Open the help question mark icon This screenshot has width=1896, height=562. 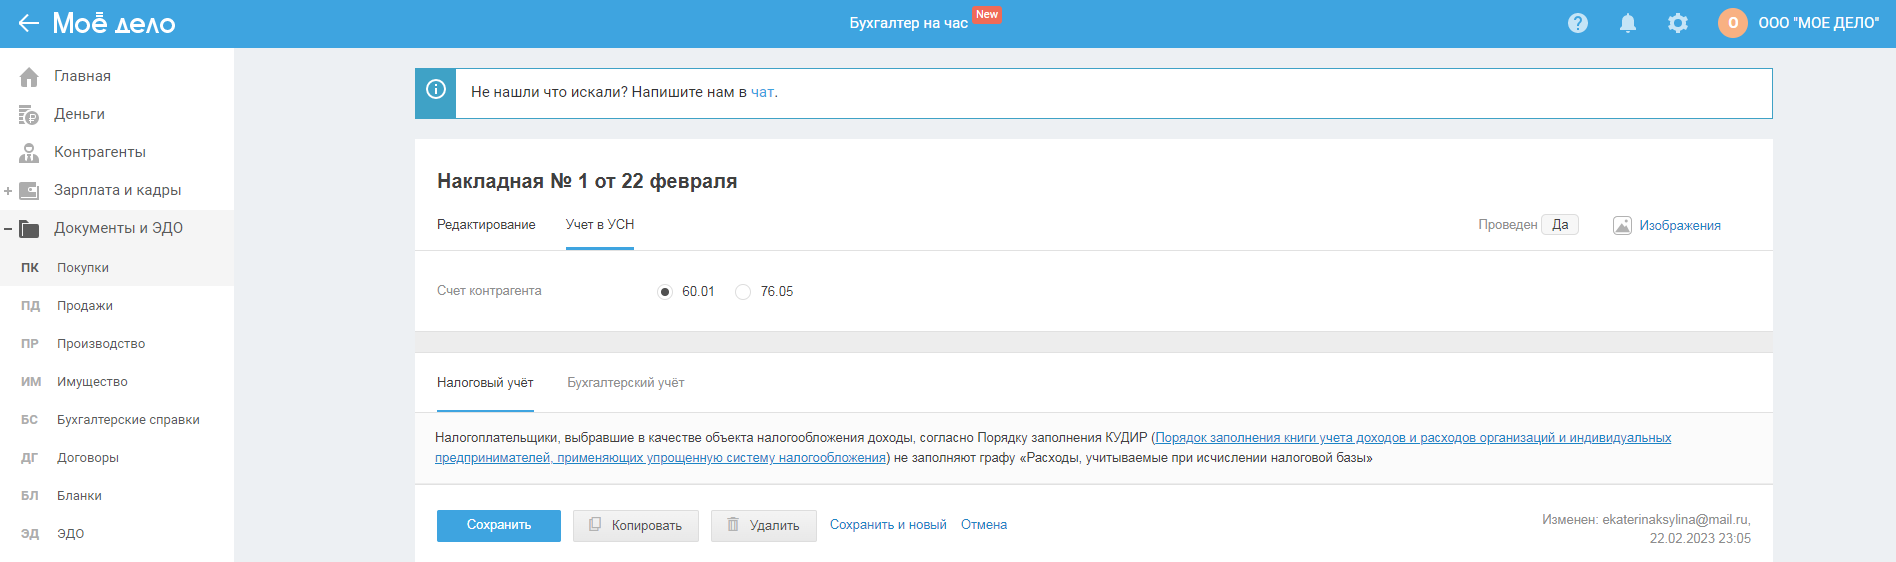coord(1578,23)
